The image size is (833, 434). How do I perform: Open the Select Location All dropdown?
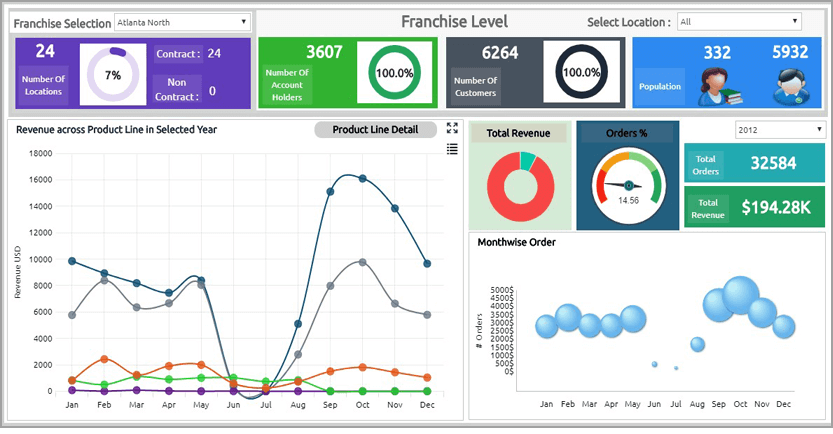[x=739, y=22]
